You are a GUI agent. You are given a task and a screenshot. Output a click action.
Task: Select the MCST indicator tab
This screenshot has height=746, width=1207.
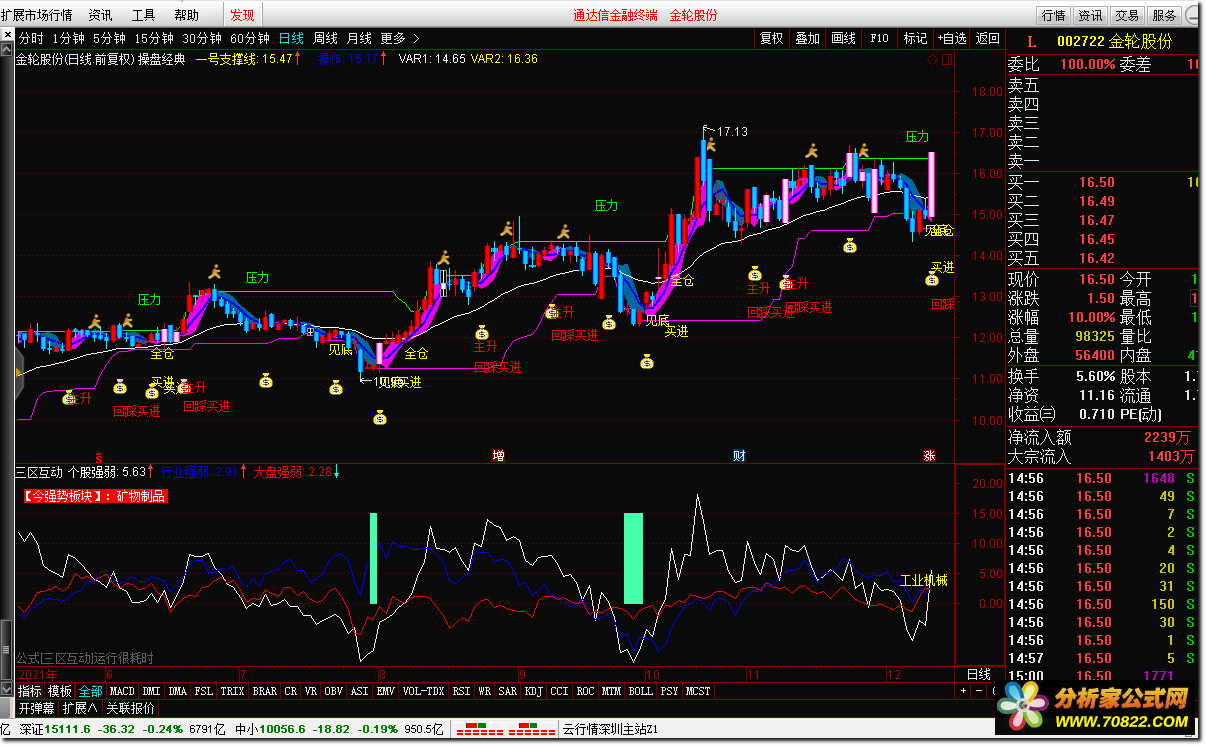697,691
